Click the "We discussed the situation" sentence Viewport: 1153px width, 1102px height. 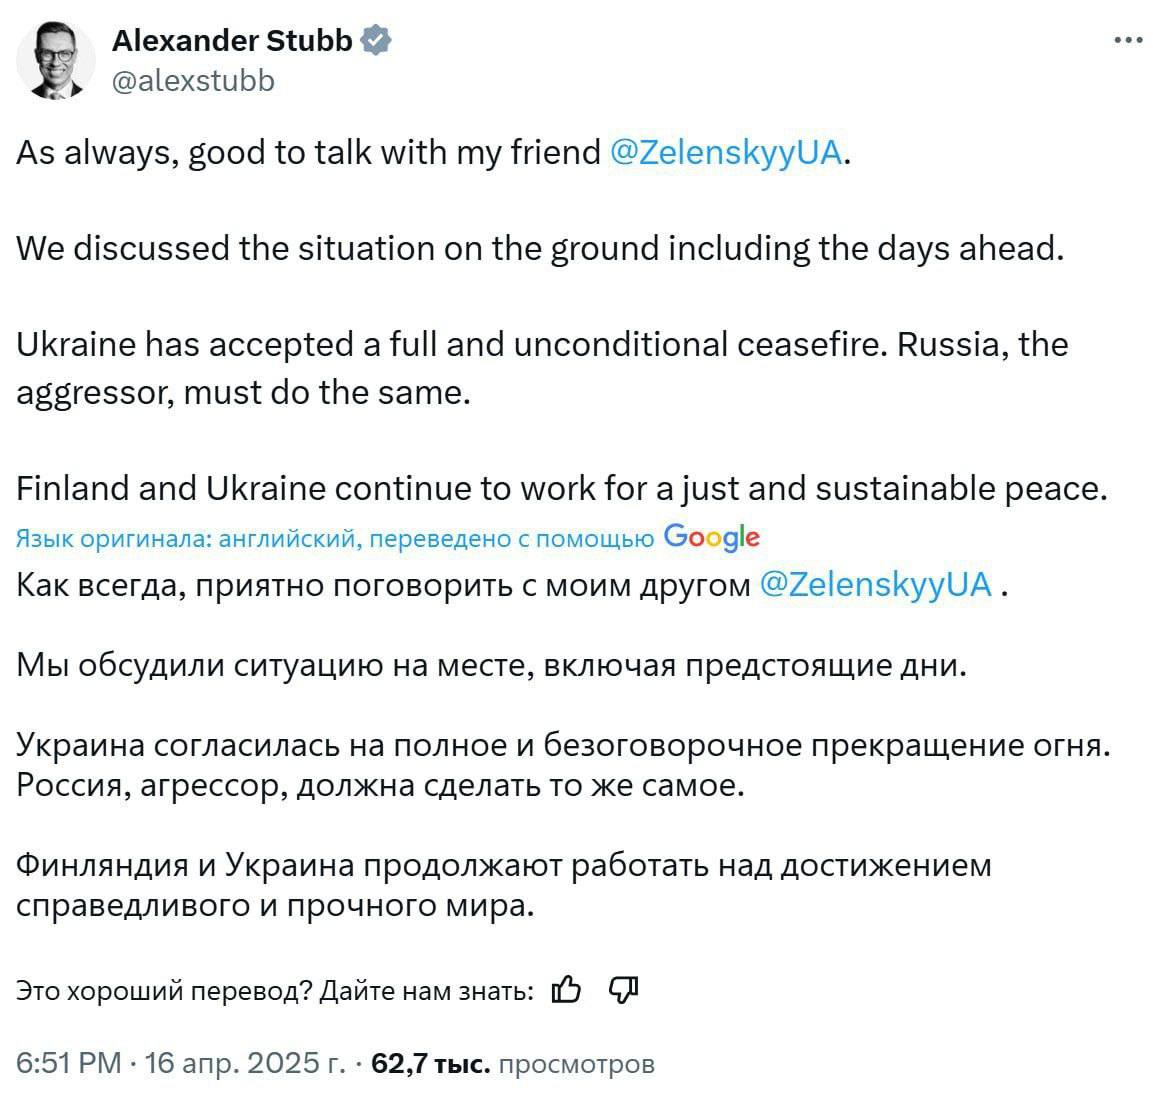(540, 248)
